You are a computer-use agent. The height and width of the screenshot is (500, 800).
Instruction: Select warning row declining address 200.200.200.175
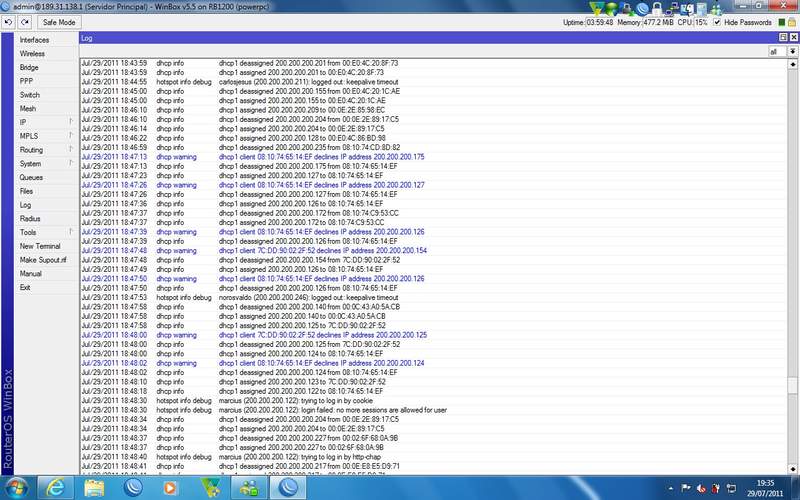(x=434, y=157)
